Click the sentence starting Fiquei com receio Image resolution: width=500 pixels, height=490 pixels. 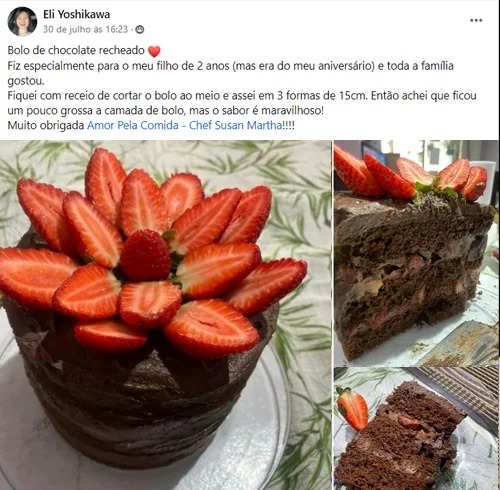coord(242,103)
